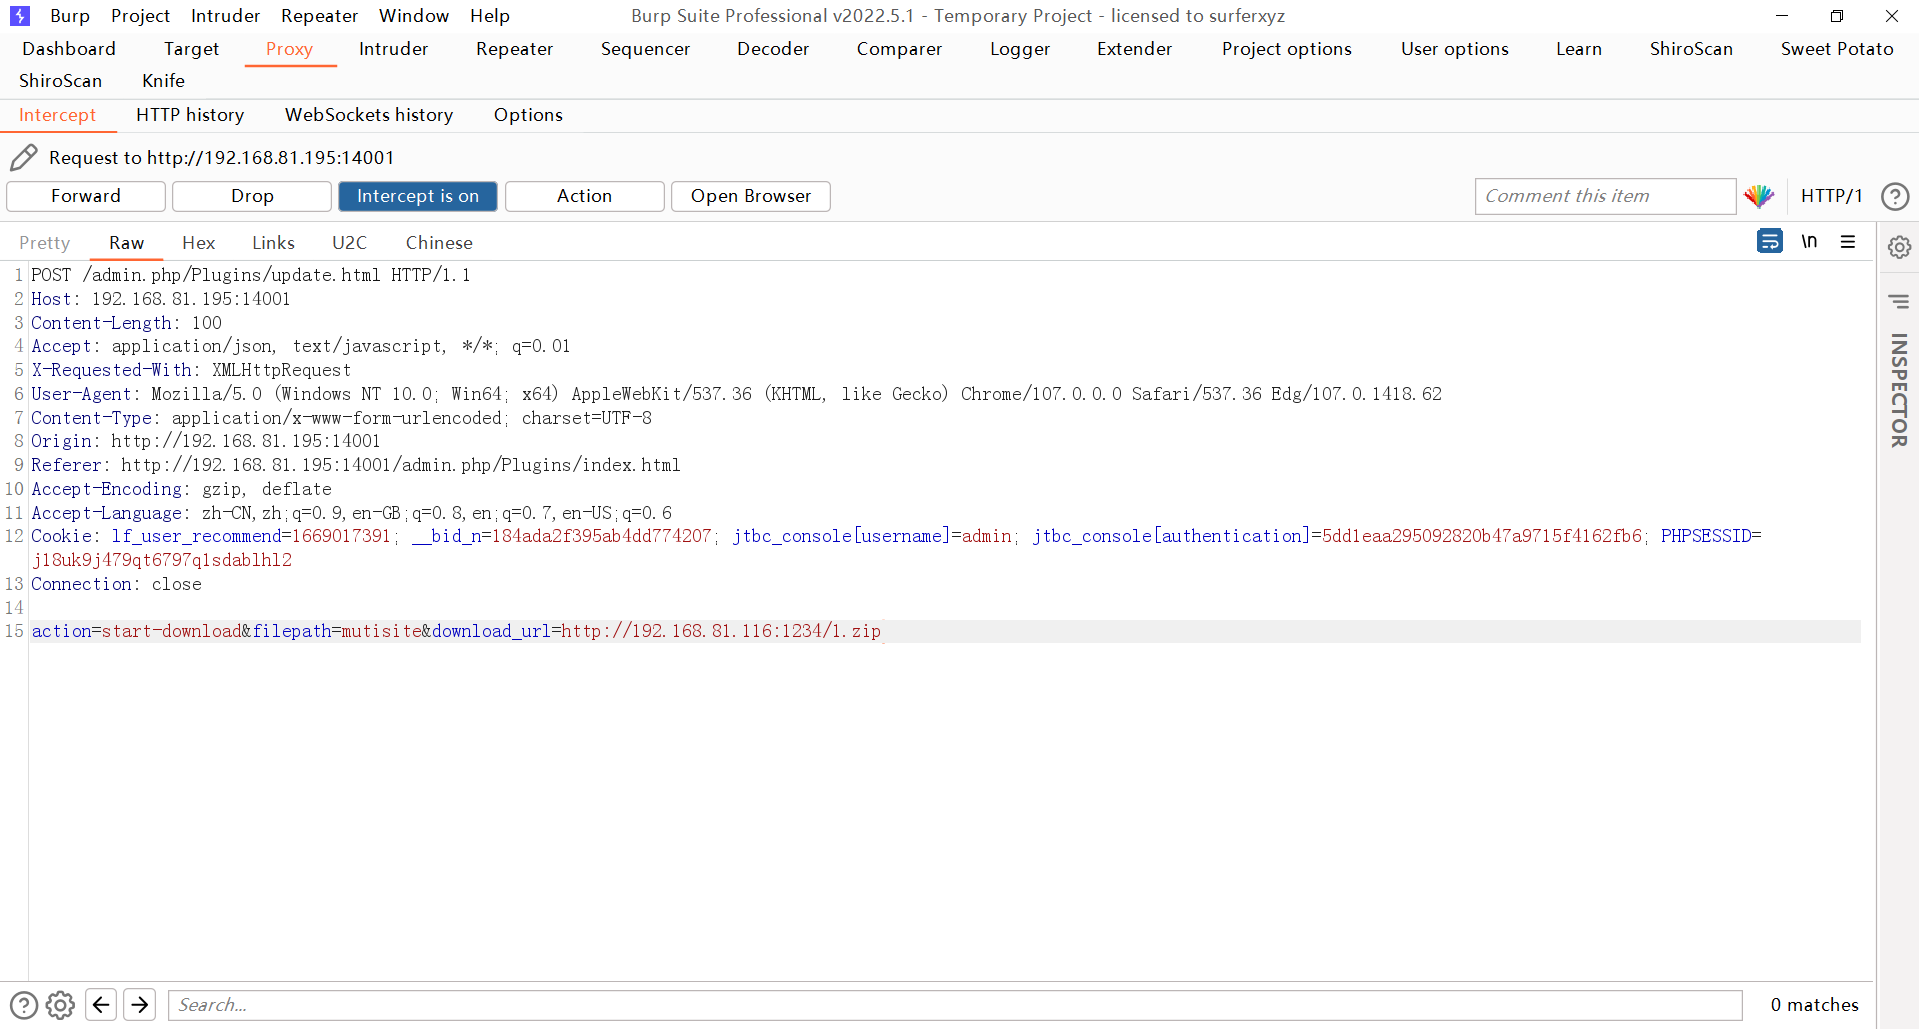1920x1030 pixels.
Task: Expand the INSPECTOR side panel
Action: (x=1899, y=389)
